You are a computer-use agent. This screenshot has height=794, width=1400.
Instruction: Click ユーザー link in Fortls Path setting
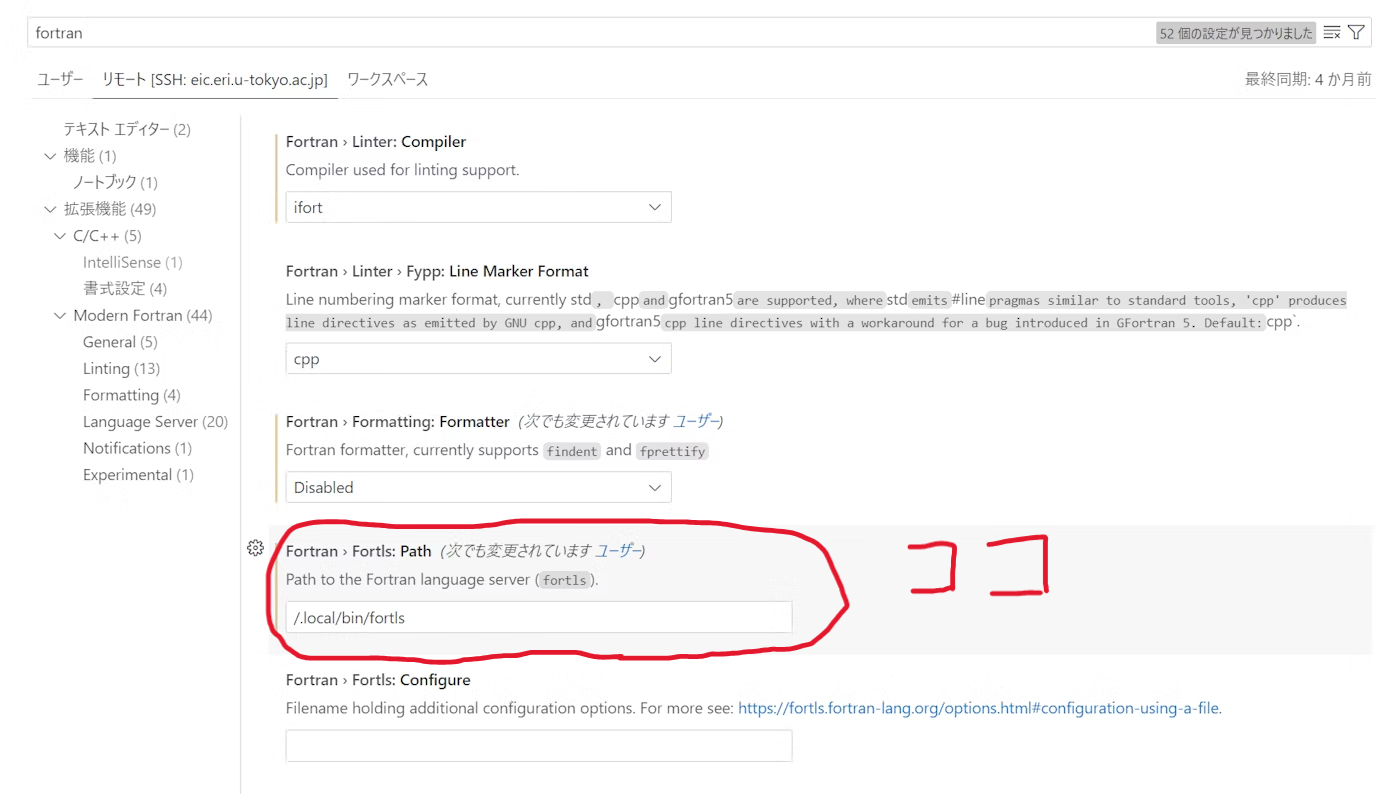coord(617,551)
